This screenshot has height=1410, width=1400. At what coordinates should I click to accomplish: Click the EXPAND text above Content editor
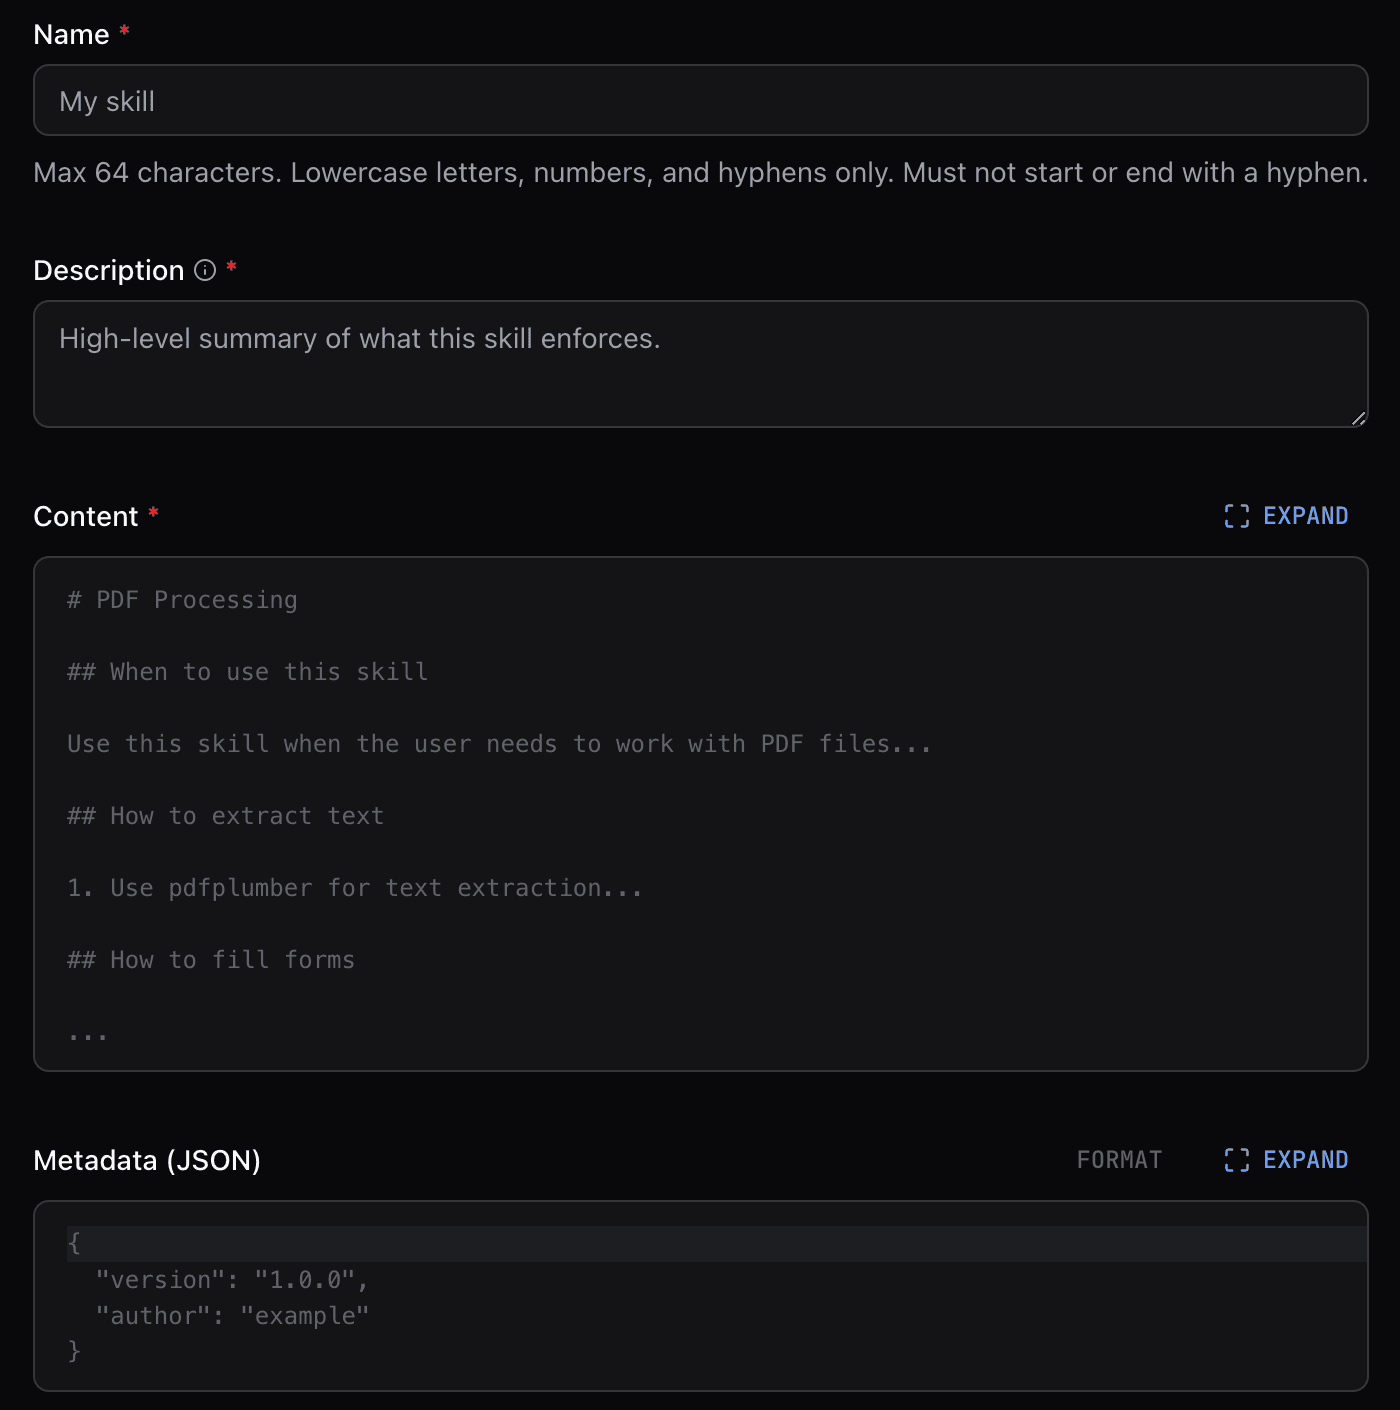coord(1305,516)
